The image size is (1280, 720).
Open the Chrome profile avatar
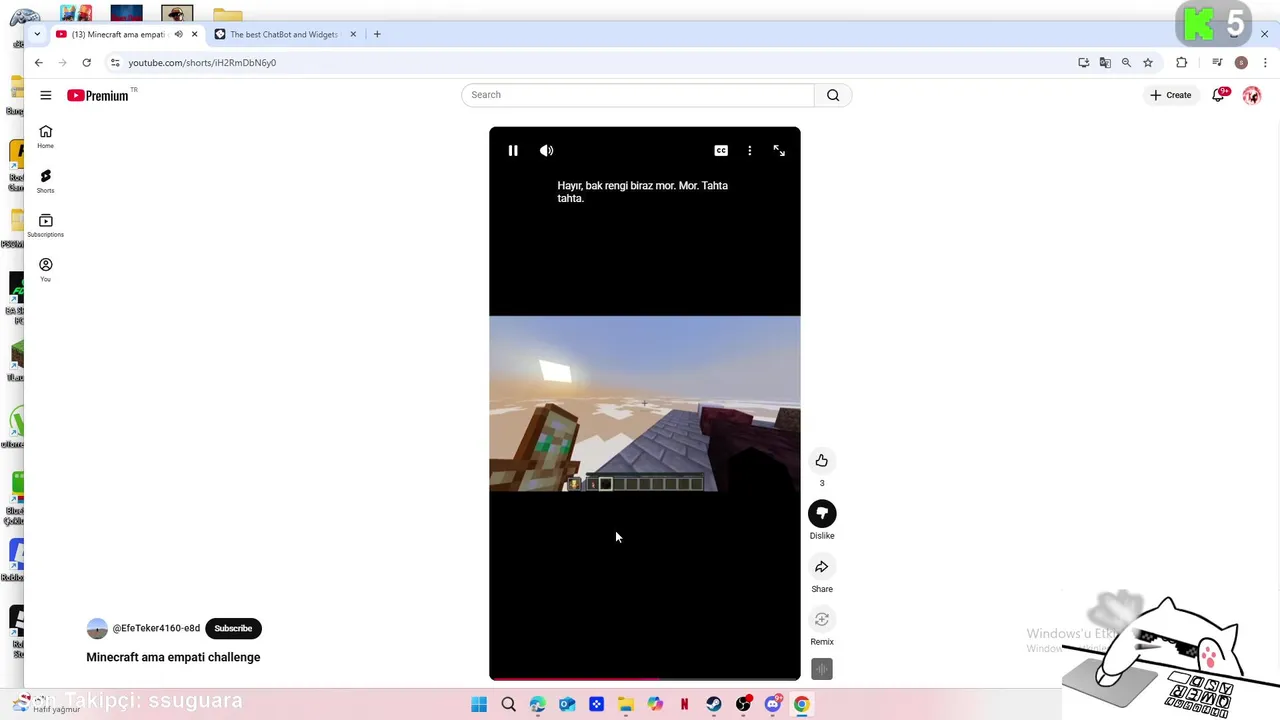coord(1241,63)
